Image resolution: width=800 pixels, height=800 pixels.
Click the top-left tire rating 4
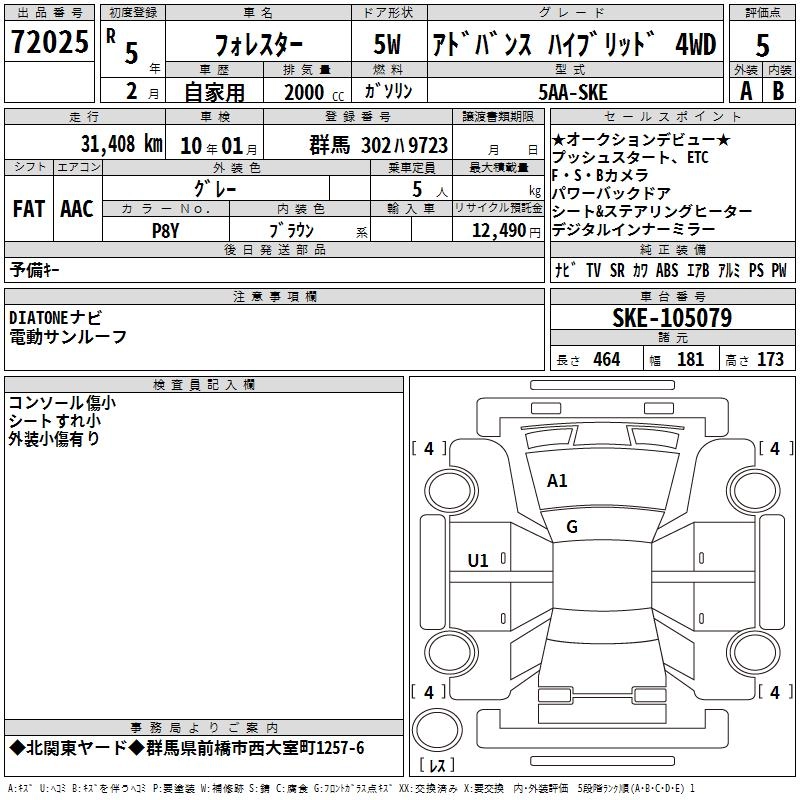pos(430,449)
